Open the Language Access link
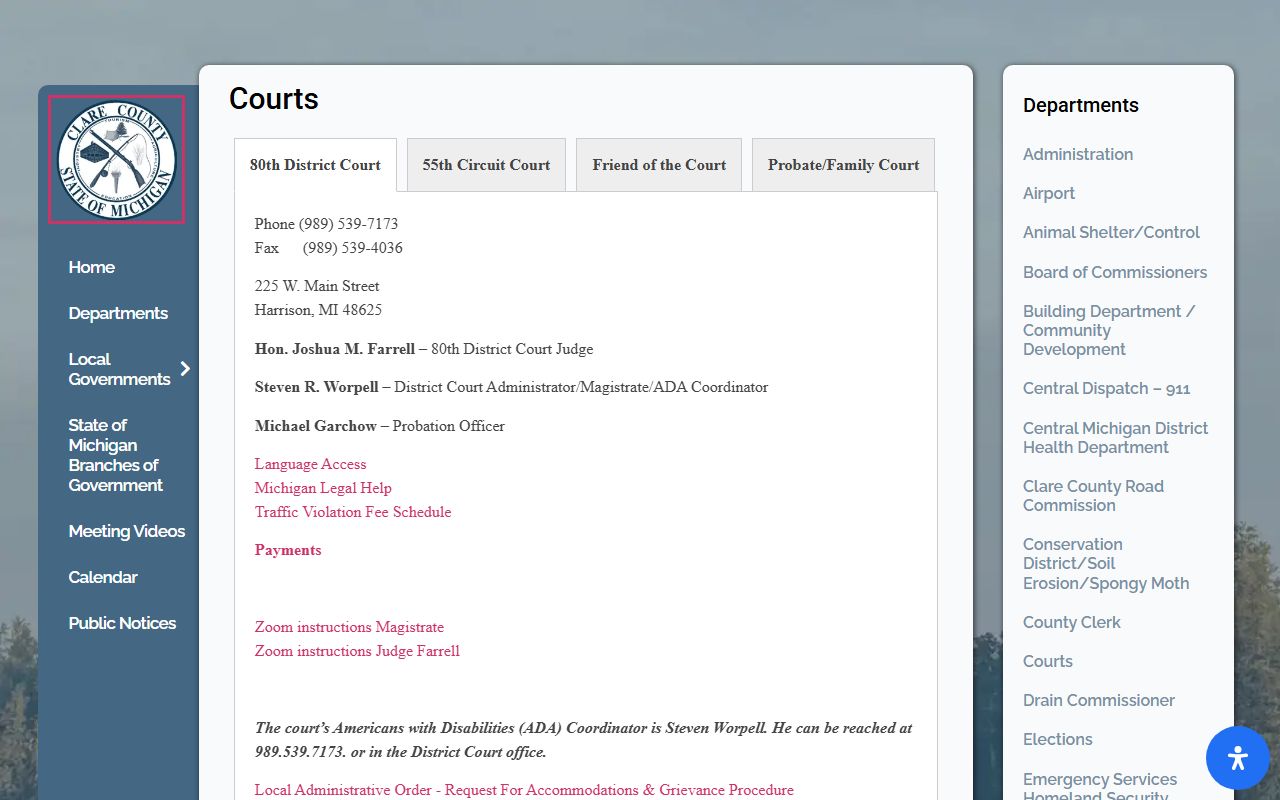The width and height of the screenshot is (1280, 800). (x=310, y=464)
